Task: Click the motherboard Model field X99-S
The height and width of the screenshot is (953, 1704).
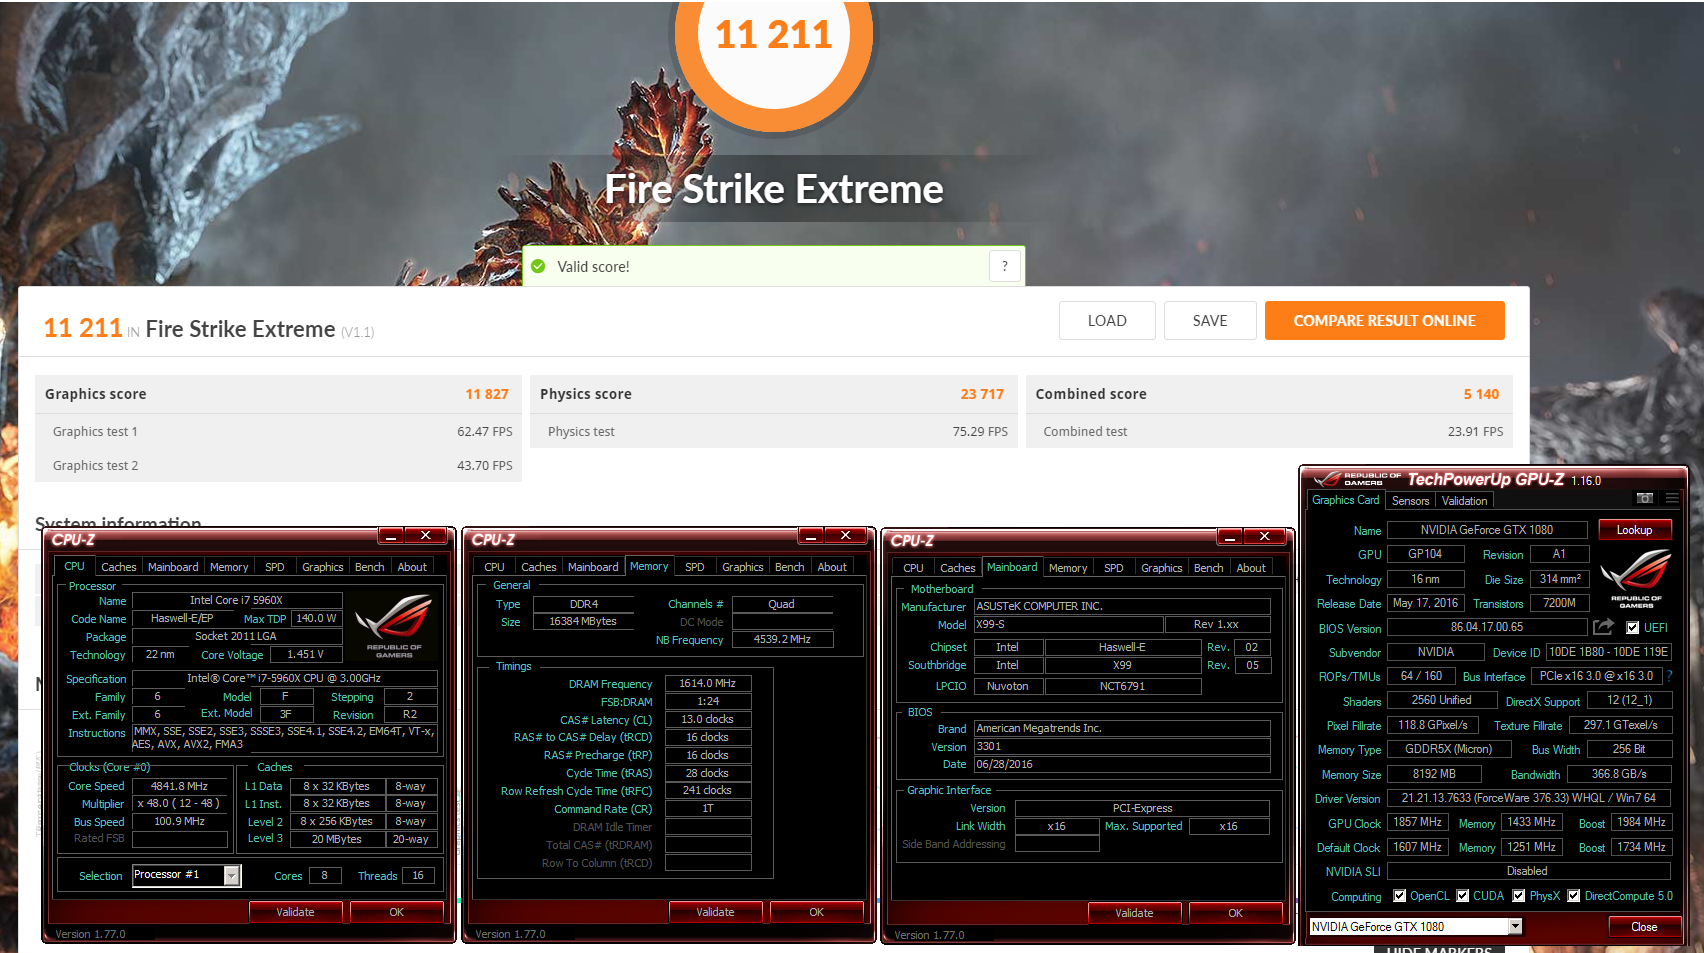Action: pyautogui.click(x=1068, y=624)
